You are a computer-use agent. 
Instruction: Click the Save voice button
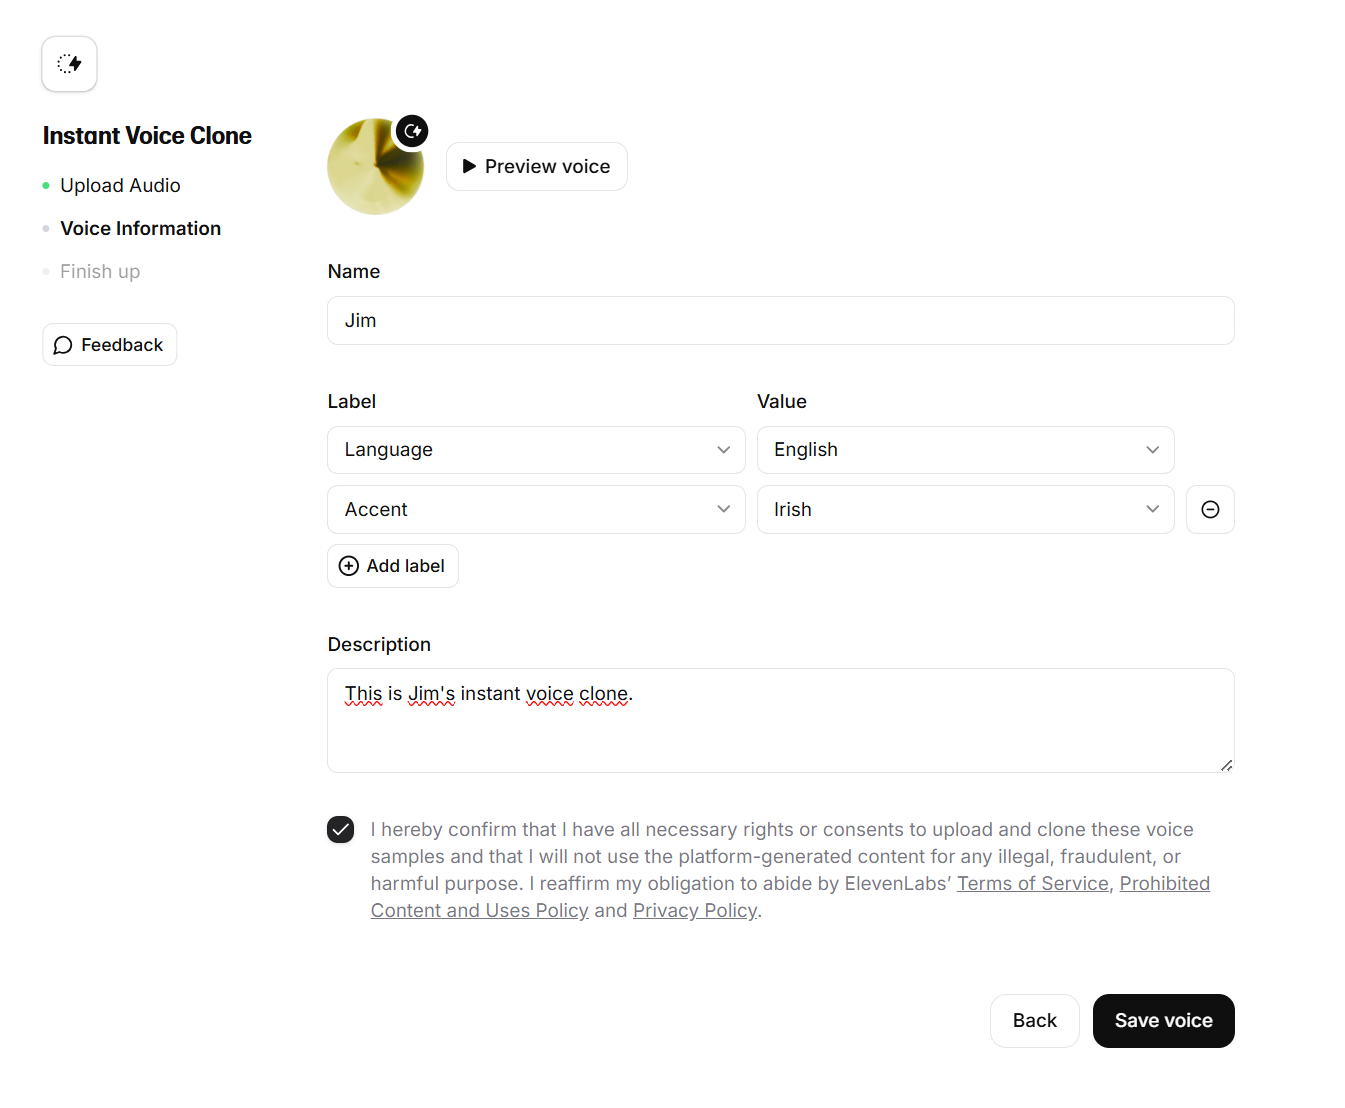click(1163, 1021)
